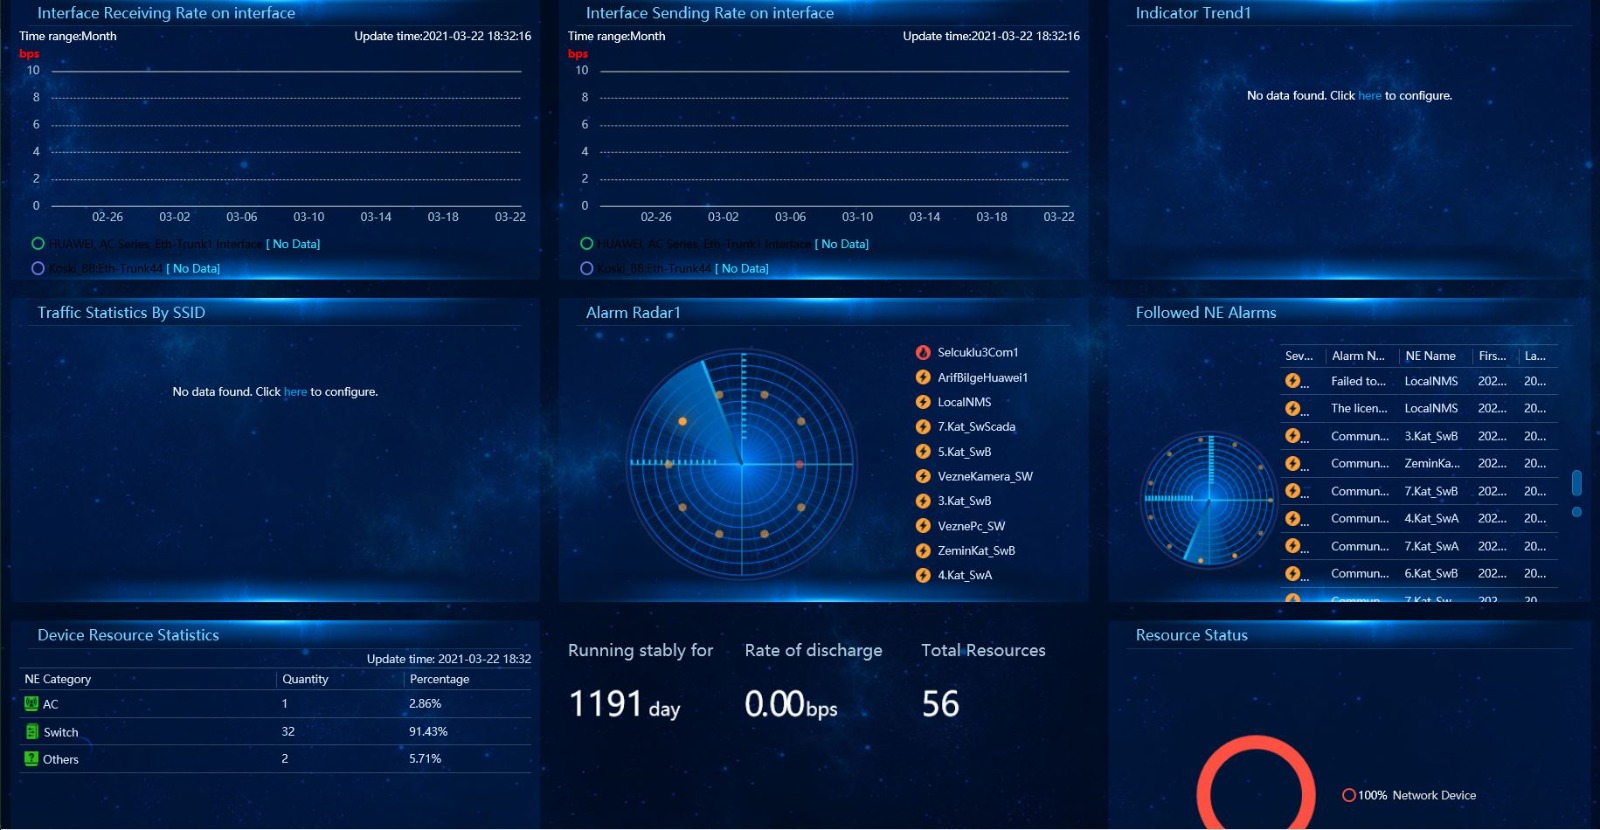Viewport: 1600px width, 830px height.
Task: Click 'here' link in Traffic Statistics By SSID
Action: pyautogui.click(x=295, y=392)
